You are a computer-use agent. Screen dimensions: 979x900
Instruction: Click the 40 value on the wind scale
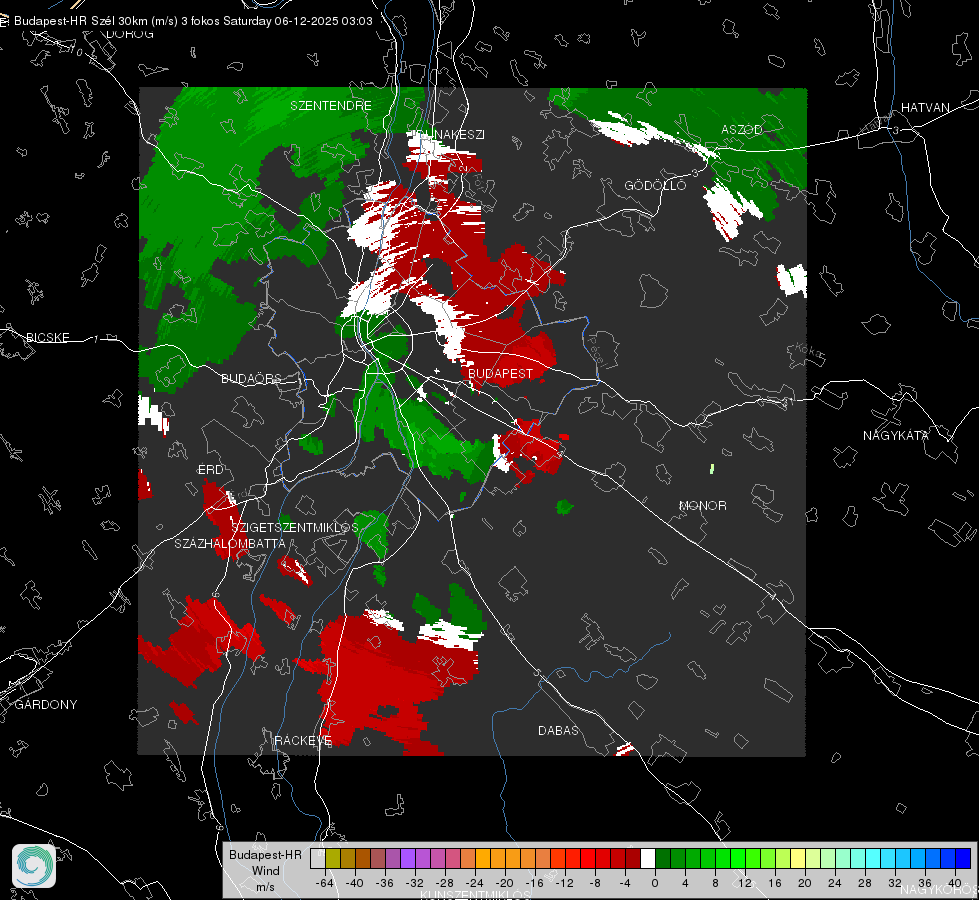click(954, 883)
